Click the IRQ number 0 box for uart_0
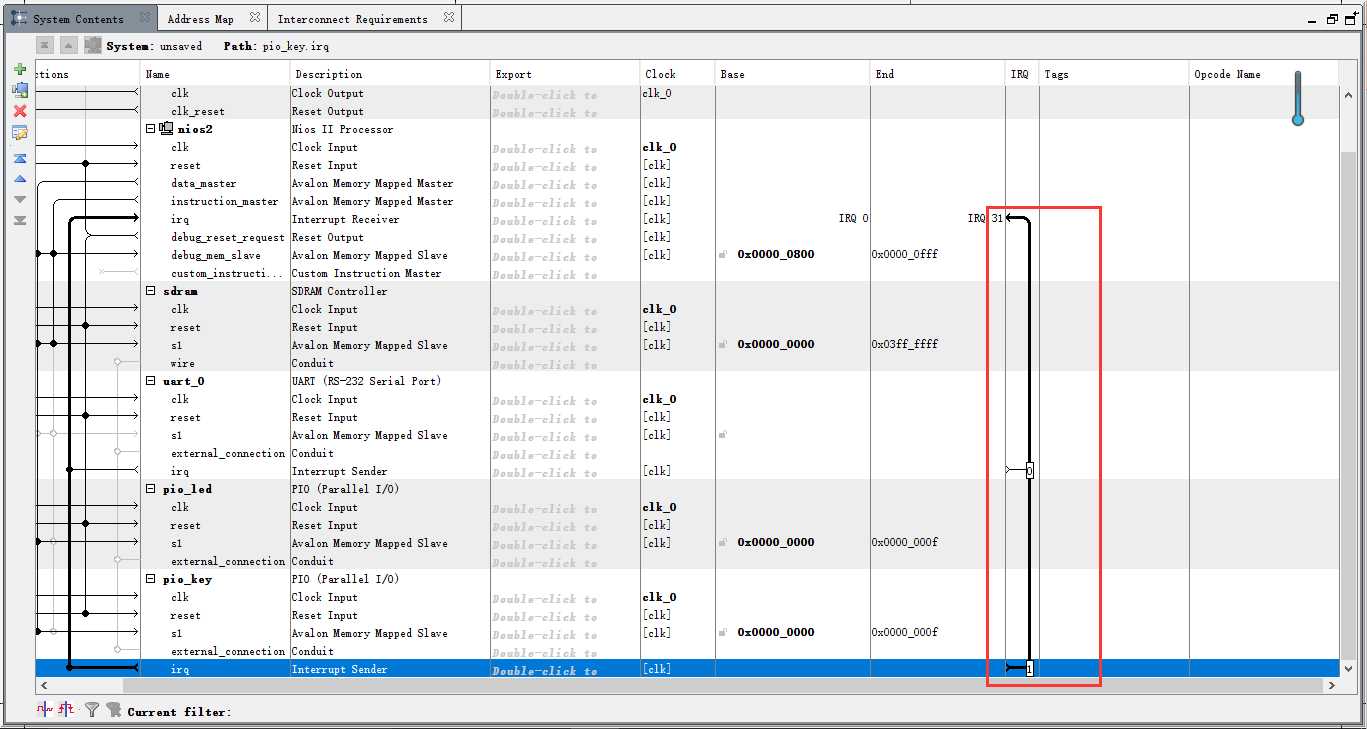 [x=1029, y=470]
